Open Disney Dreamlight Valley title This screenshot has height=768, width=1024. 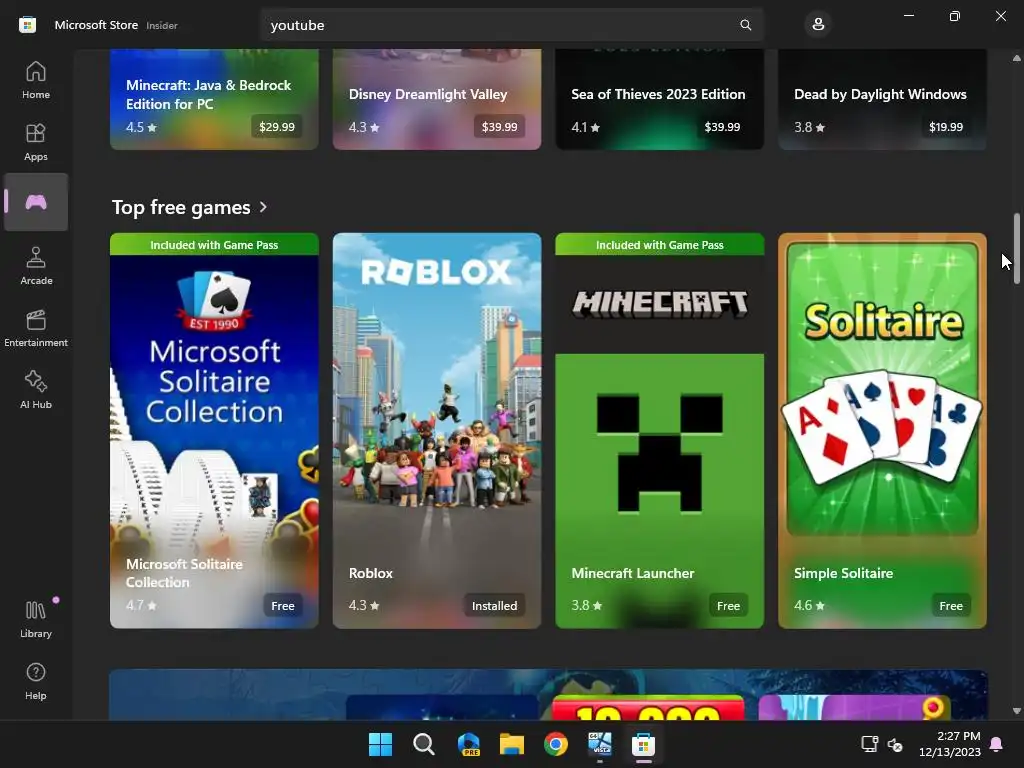tap(428, 94)
